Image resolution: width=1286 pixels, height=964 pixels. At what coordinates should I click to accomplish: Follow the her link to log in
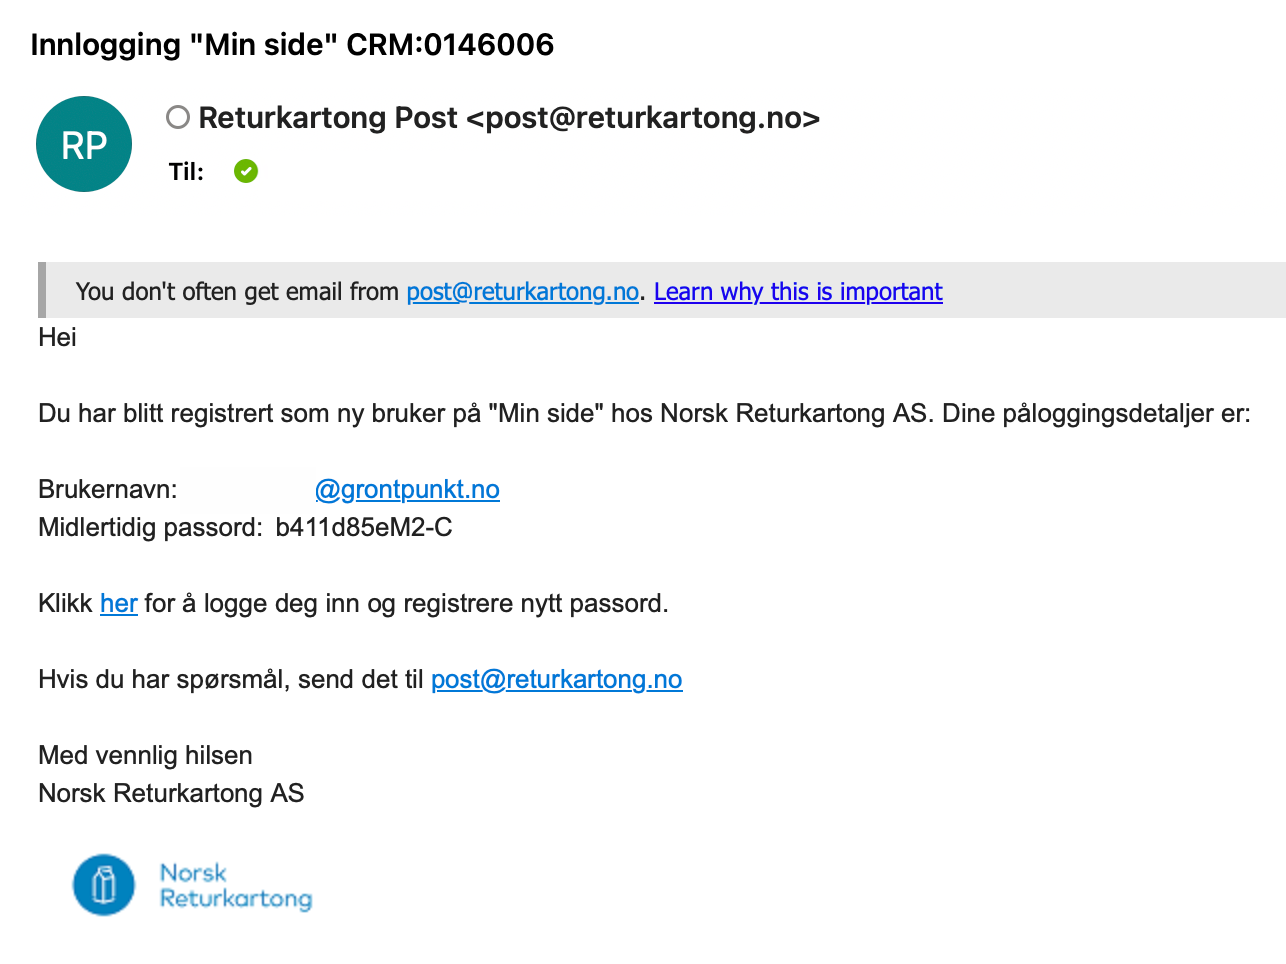[119, 603]
